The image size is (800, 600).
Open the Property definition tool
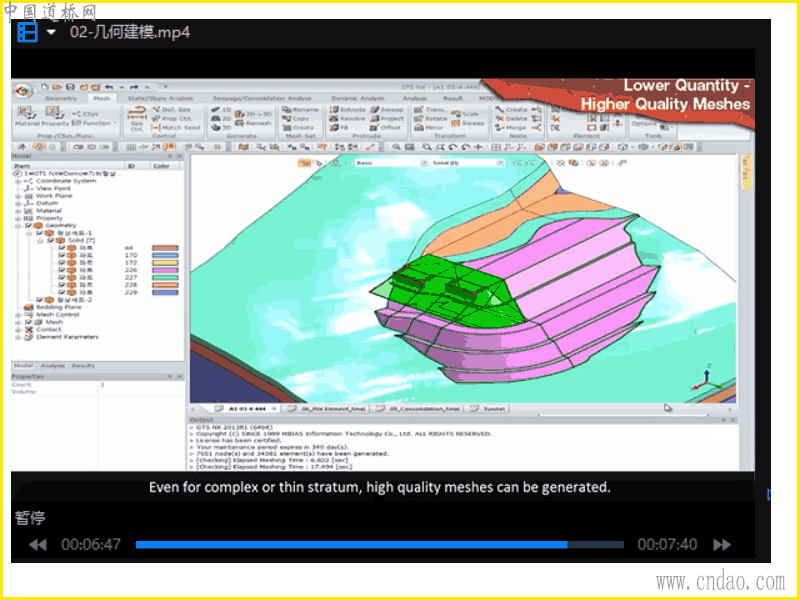[x=55, y=116]
